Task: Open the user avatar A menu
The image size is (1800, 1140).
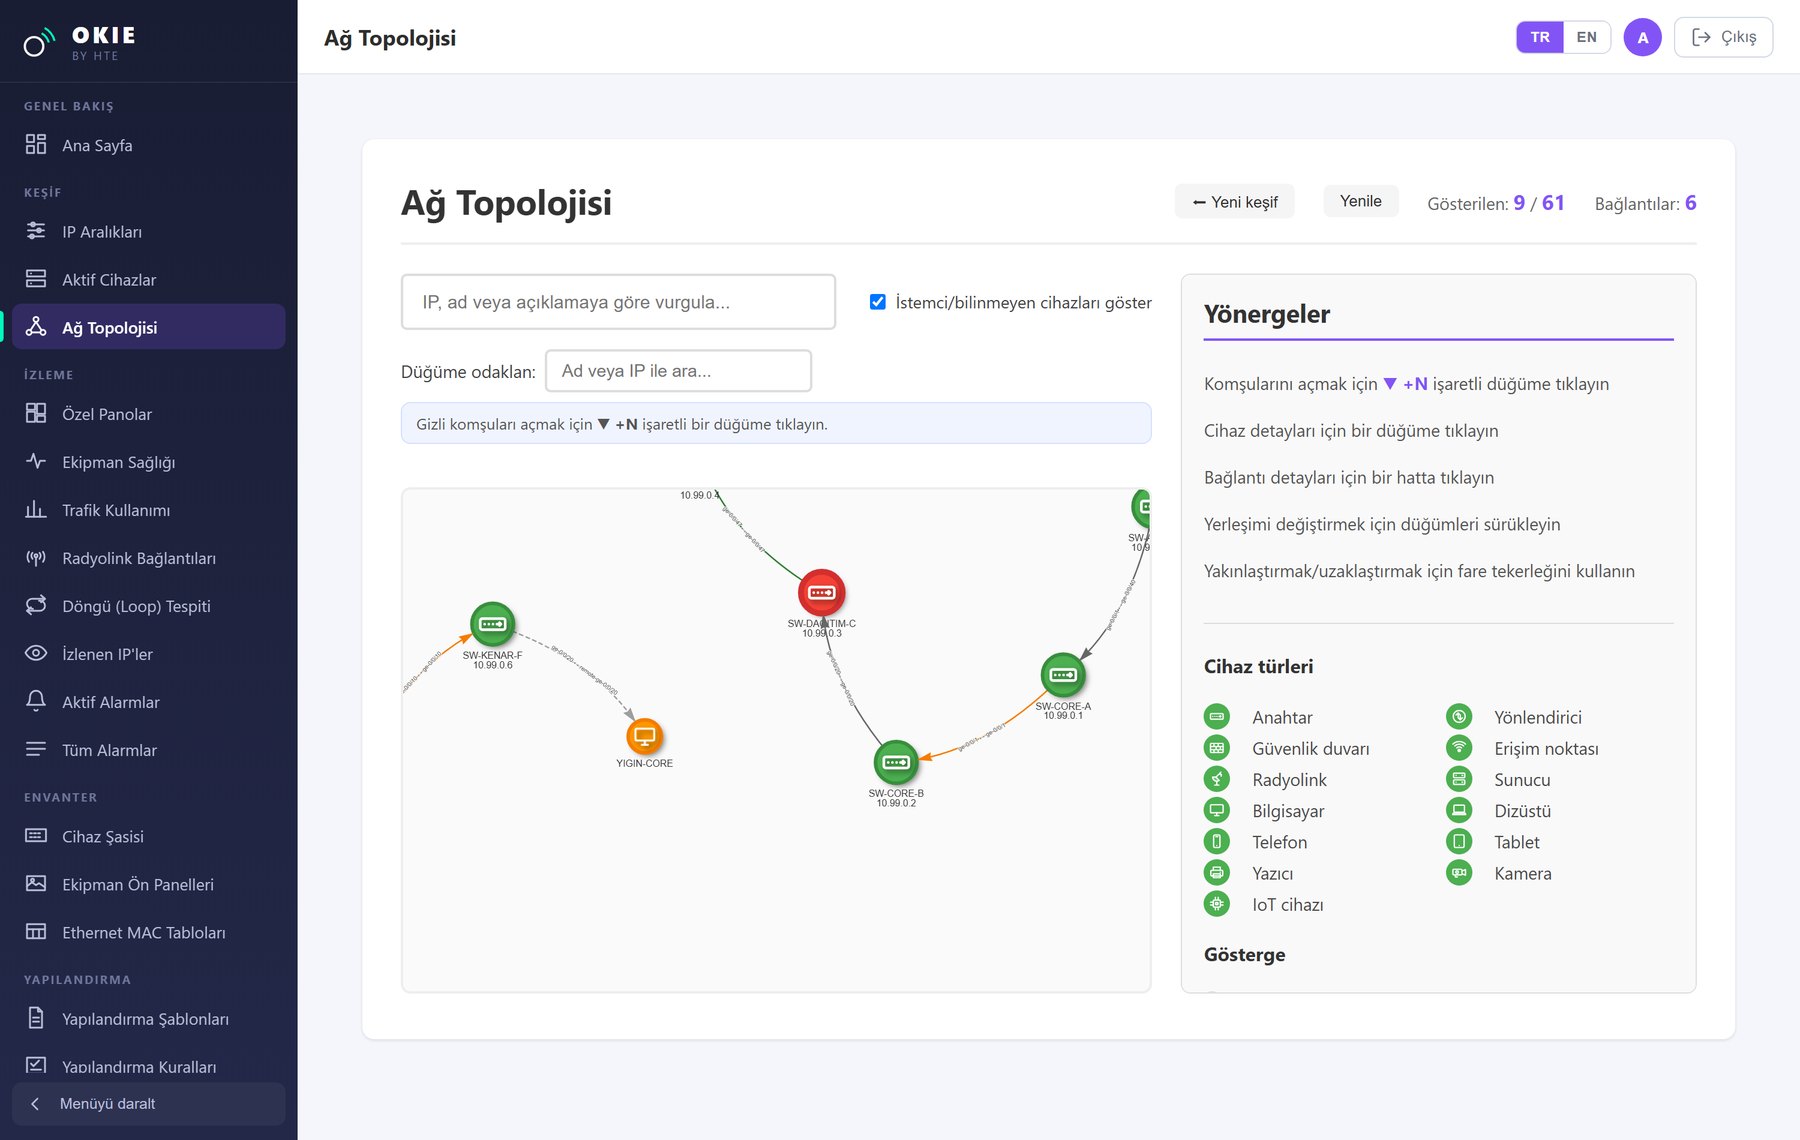Action: (1642, 37)
